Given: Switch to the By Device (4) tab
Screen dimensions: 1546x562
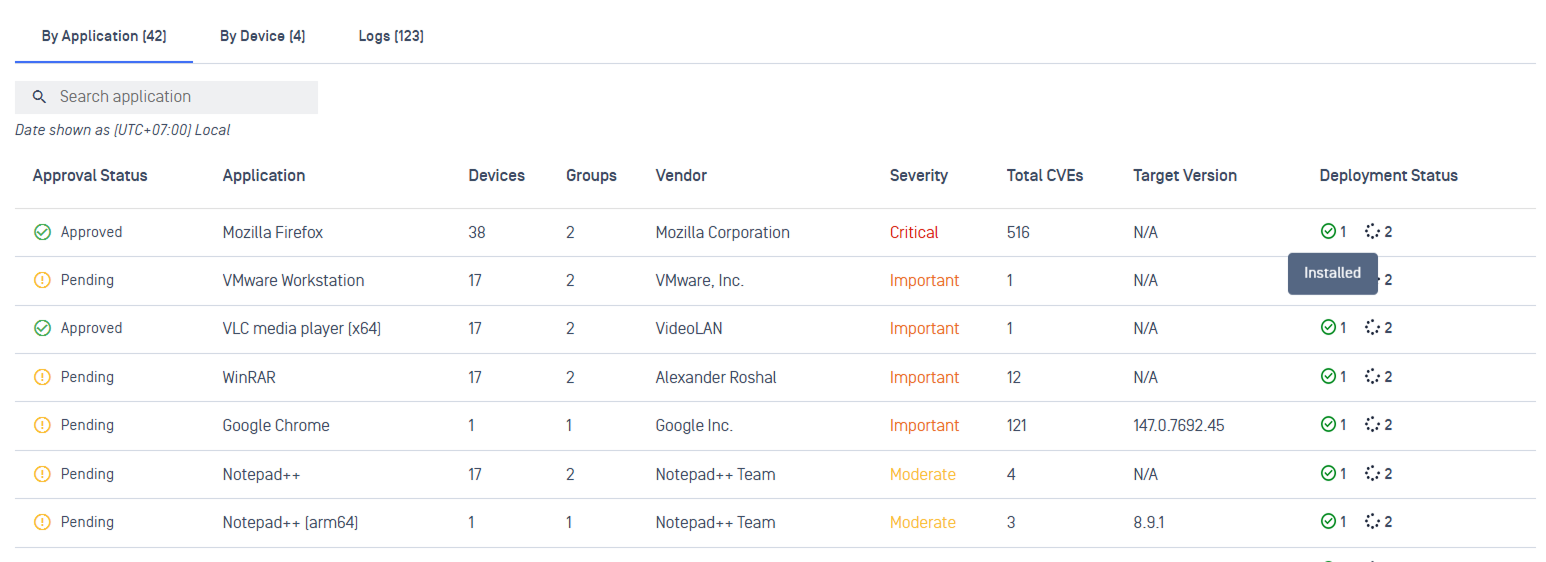Looking at the screenshot, I should 262,36.
